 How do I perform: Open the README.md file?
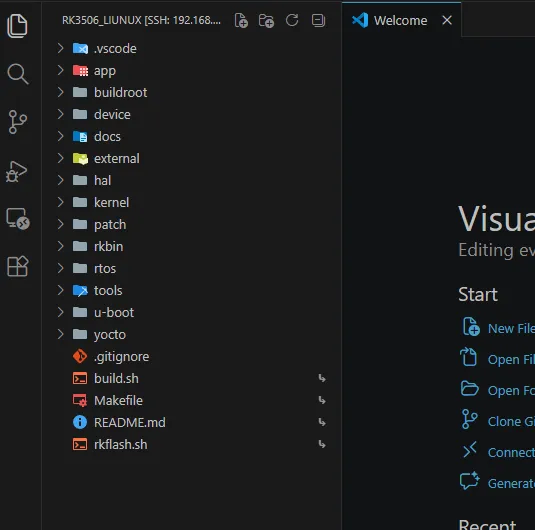point(130,422)
